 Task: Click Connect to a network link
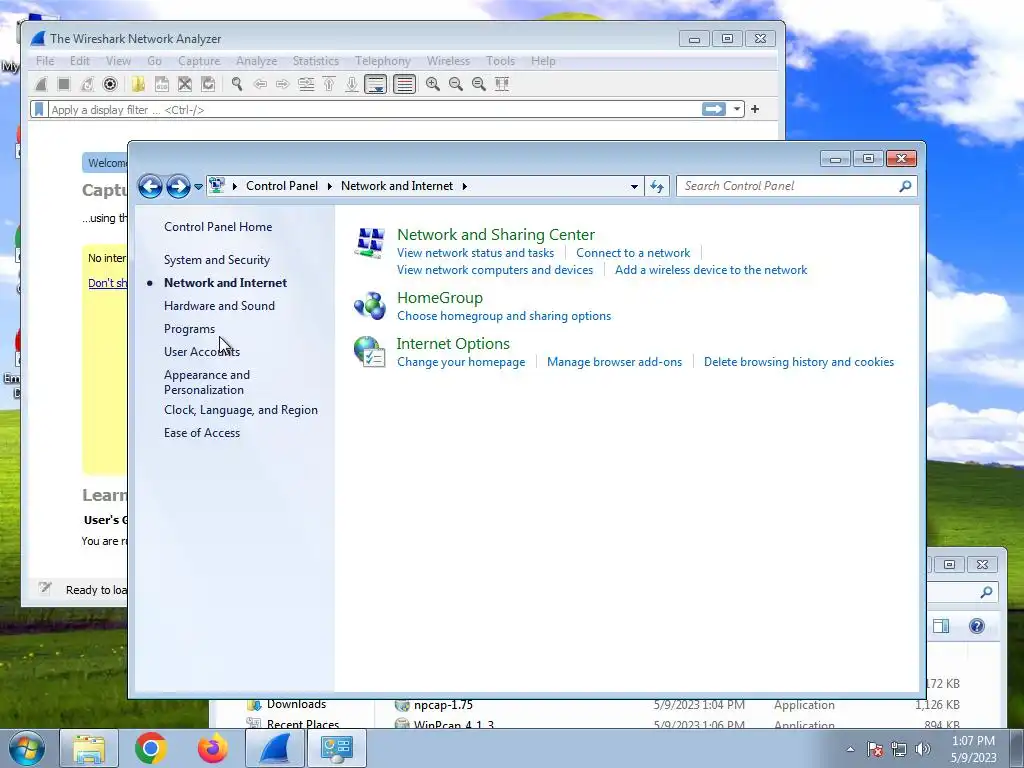click(633, 253)
